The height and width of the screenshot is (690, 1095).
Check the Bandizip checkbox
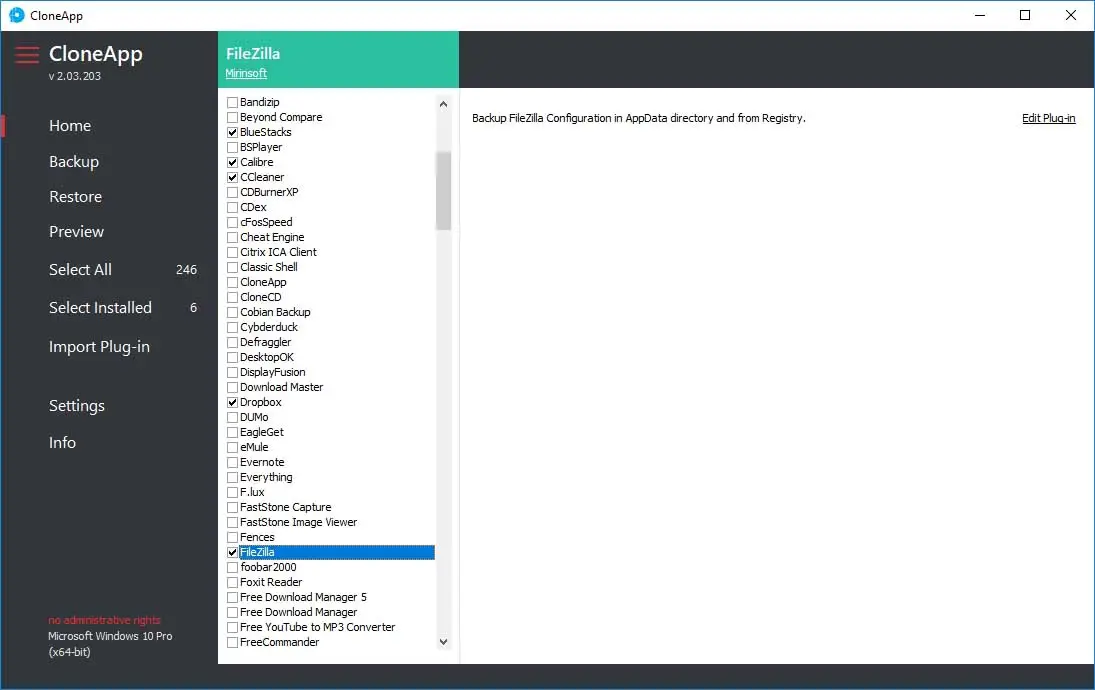(x=233, y=103)
